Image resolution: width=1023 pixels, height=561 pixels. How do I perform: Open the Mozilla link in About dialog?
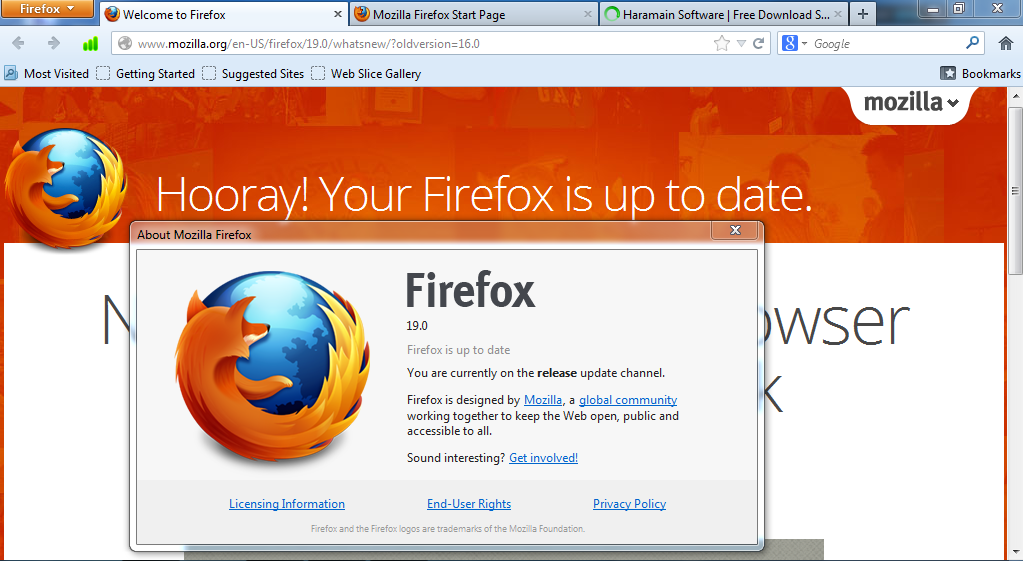coord(543,400)
